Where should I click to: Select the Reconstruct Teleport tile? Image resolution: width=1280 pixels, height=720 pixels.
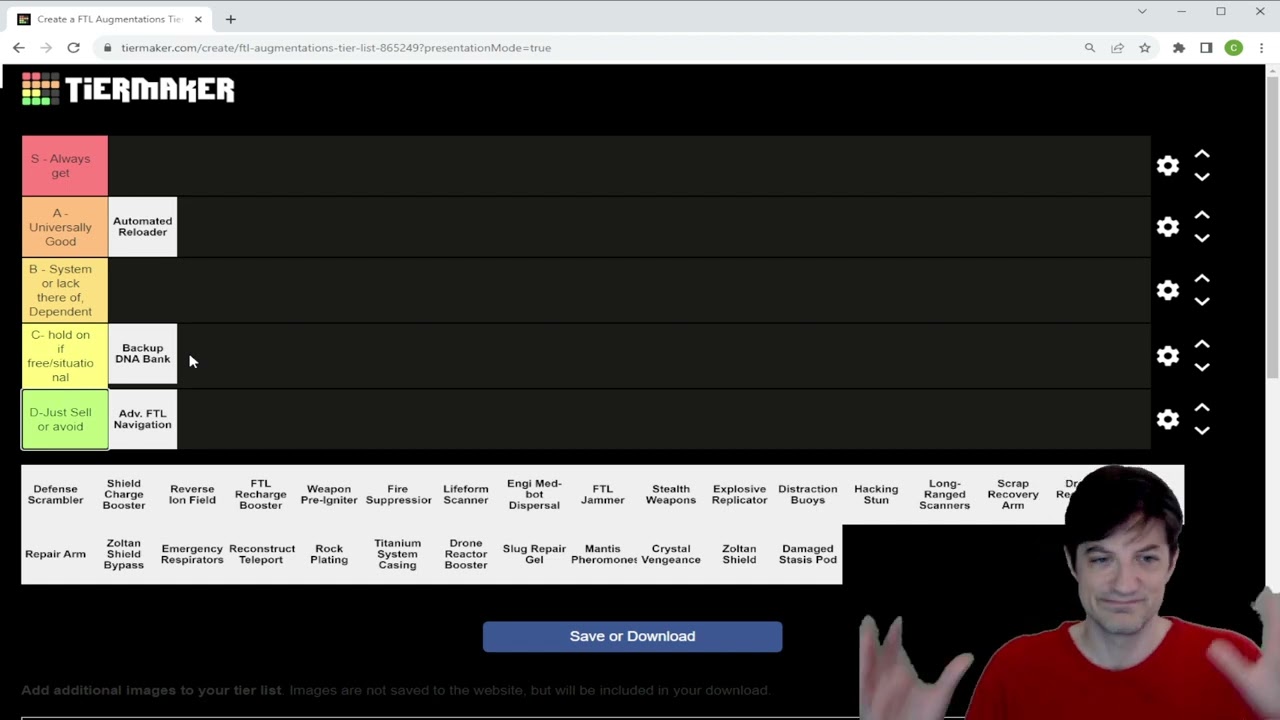(261, 554)
